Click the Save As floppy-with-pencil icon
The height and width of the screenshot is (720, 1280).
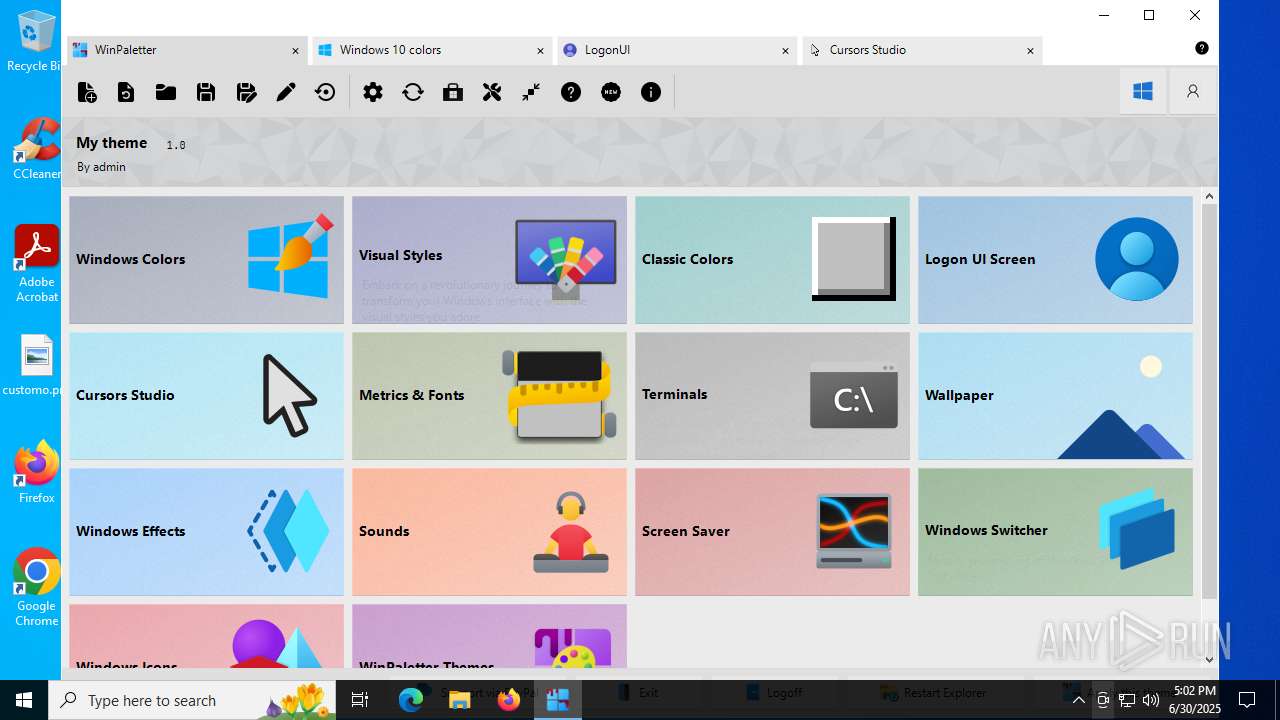[x=246, y=92]
